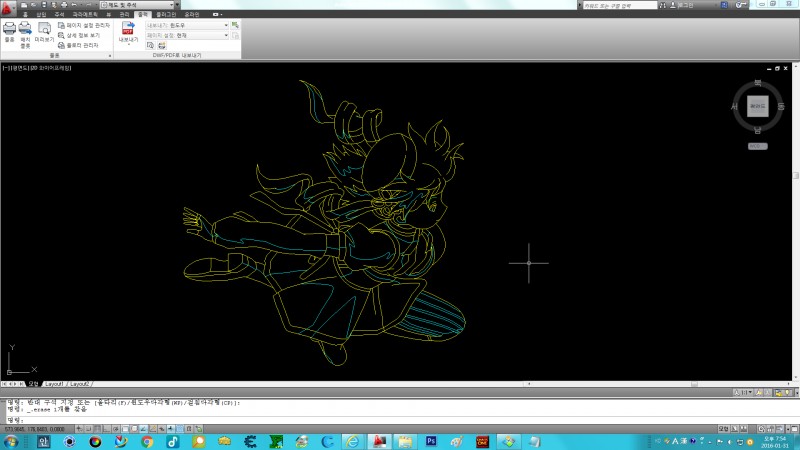Switch to the Layout2 tab
Screen dimensions: 800x450
80,384
